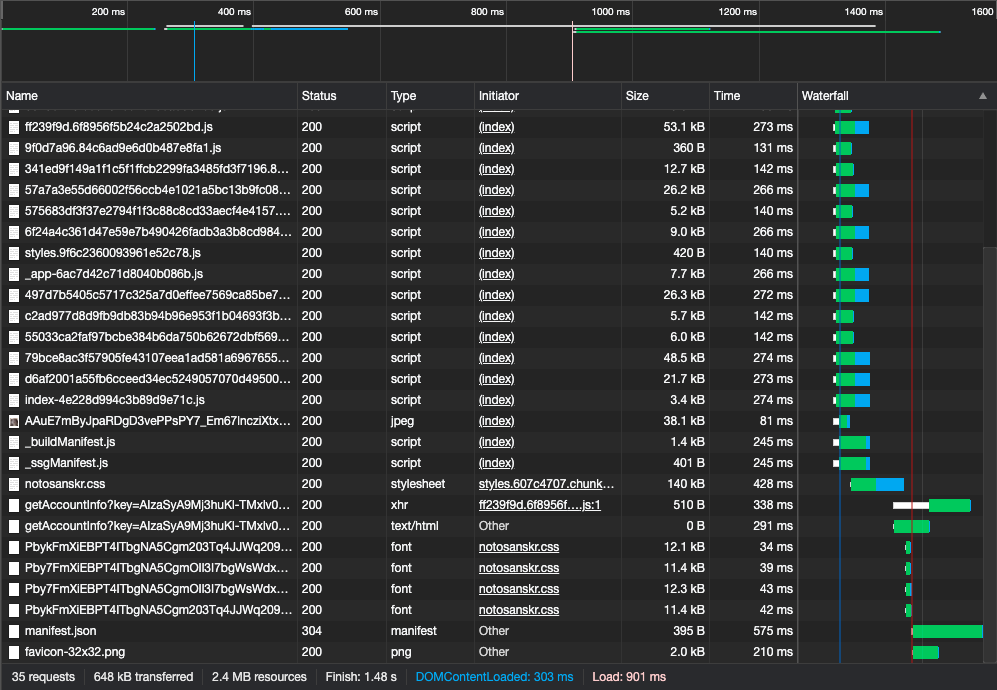Viewport: 997px width, 690px height.
Task: Click the file icon next to _ssgManifest.js
Action: click(x=14, y=463)
